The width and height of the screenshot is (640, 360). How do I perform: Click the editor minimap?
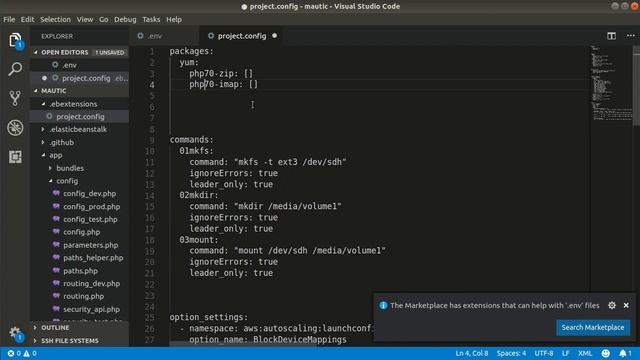tap(611, 84)
